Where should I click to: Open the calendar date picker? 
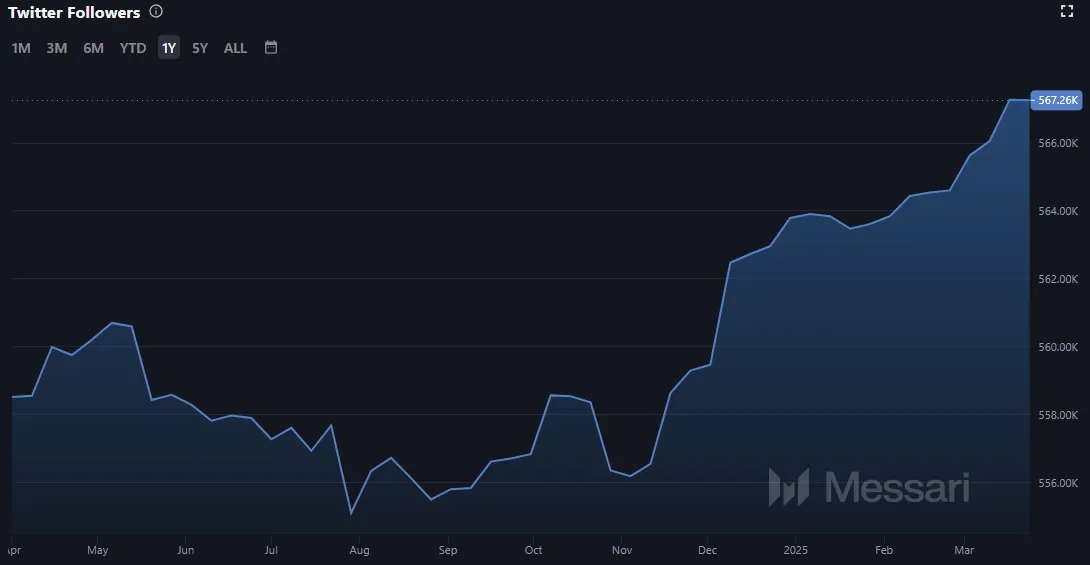pos(271,47)
